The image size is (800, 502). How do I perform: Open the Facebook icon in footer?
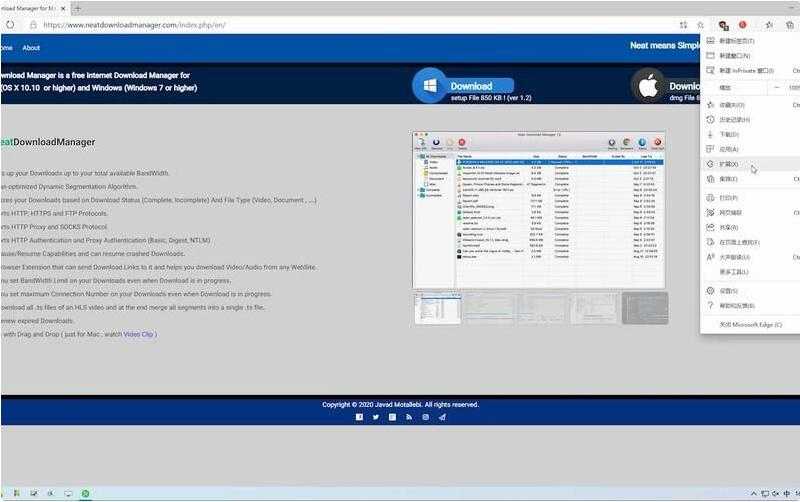(x=359, y=417)
